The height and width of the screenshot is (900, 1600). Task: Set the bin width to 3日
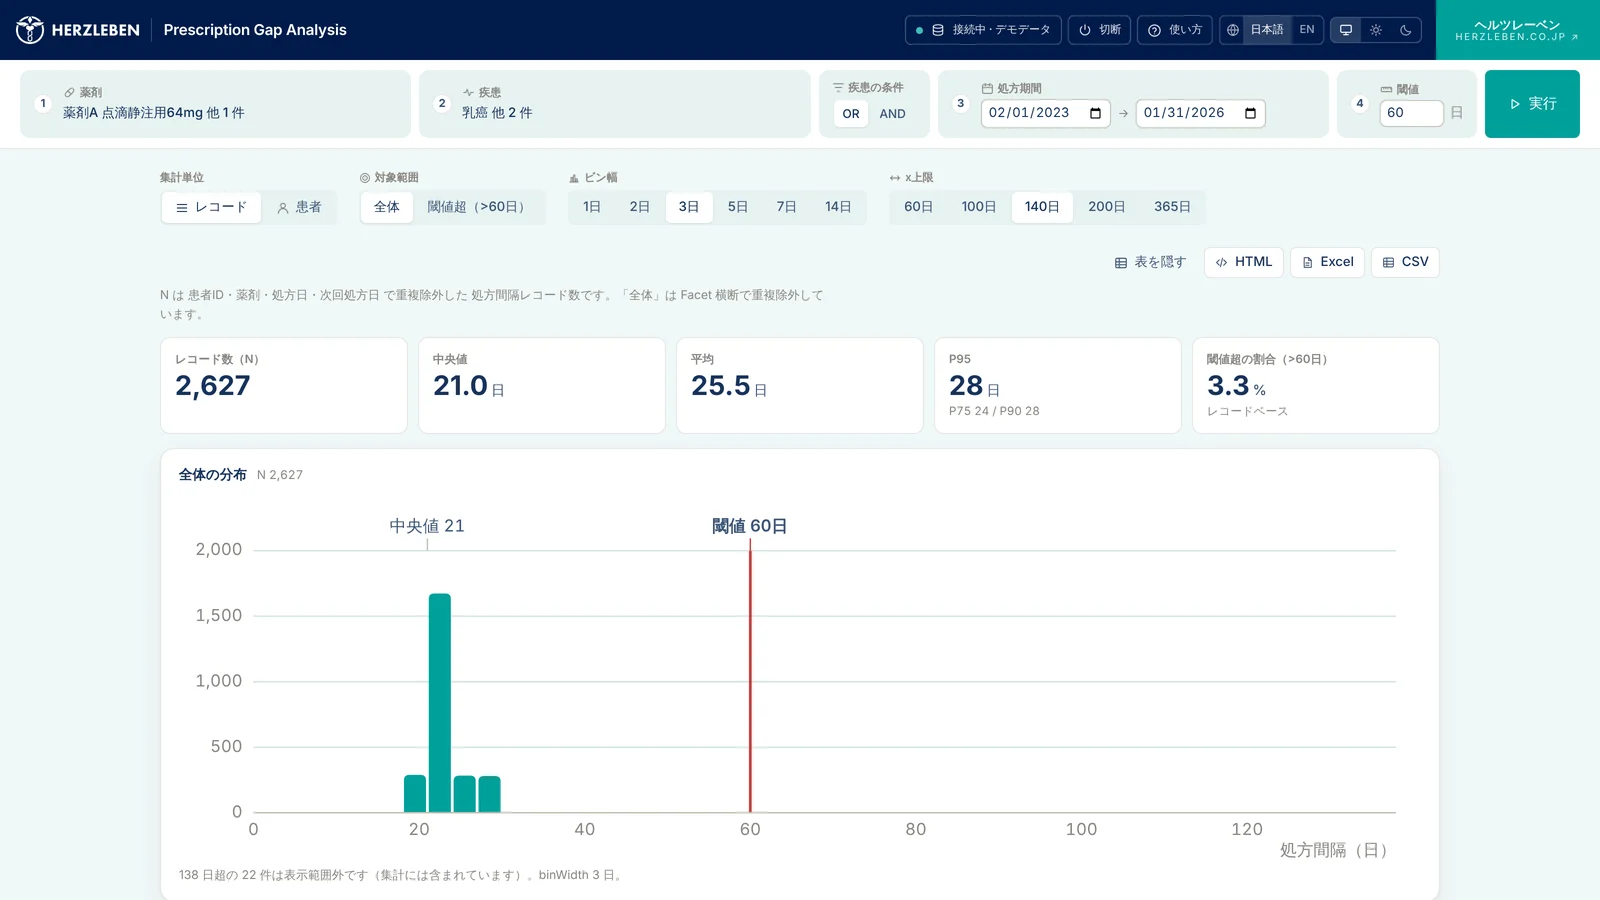point(689,207)
